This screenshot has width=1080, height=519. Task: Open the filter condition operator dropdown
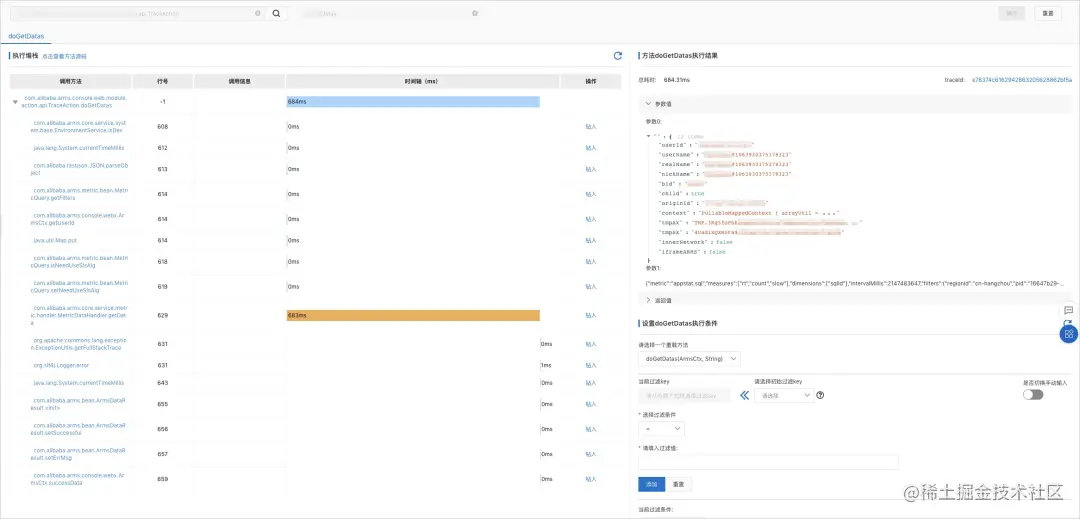pyautogui.click(x=661, y=429)
